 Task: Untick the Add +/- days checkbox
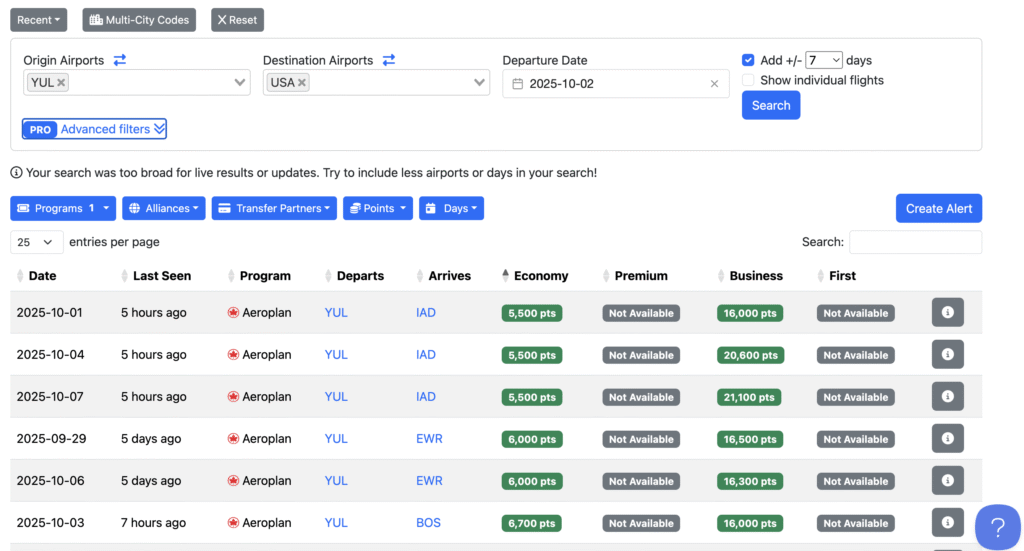point(748,60)
